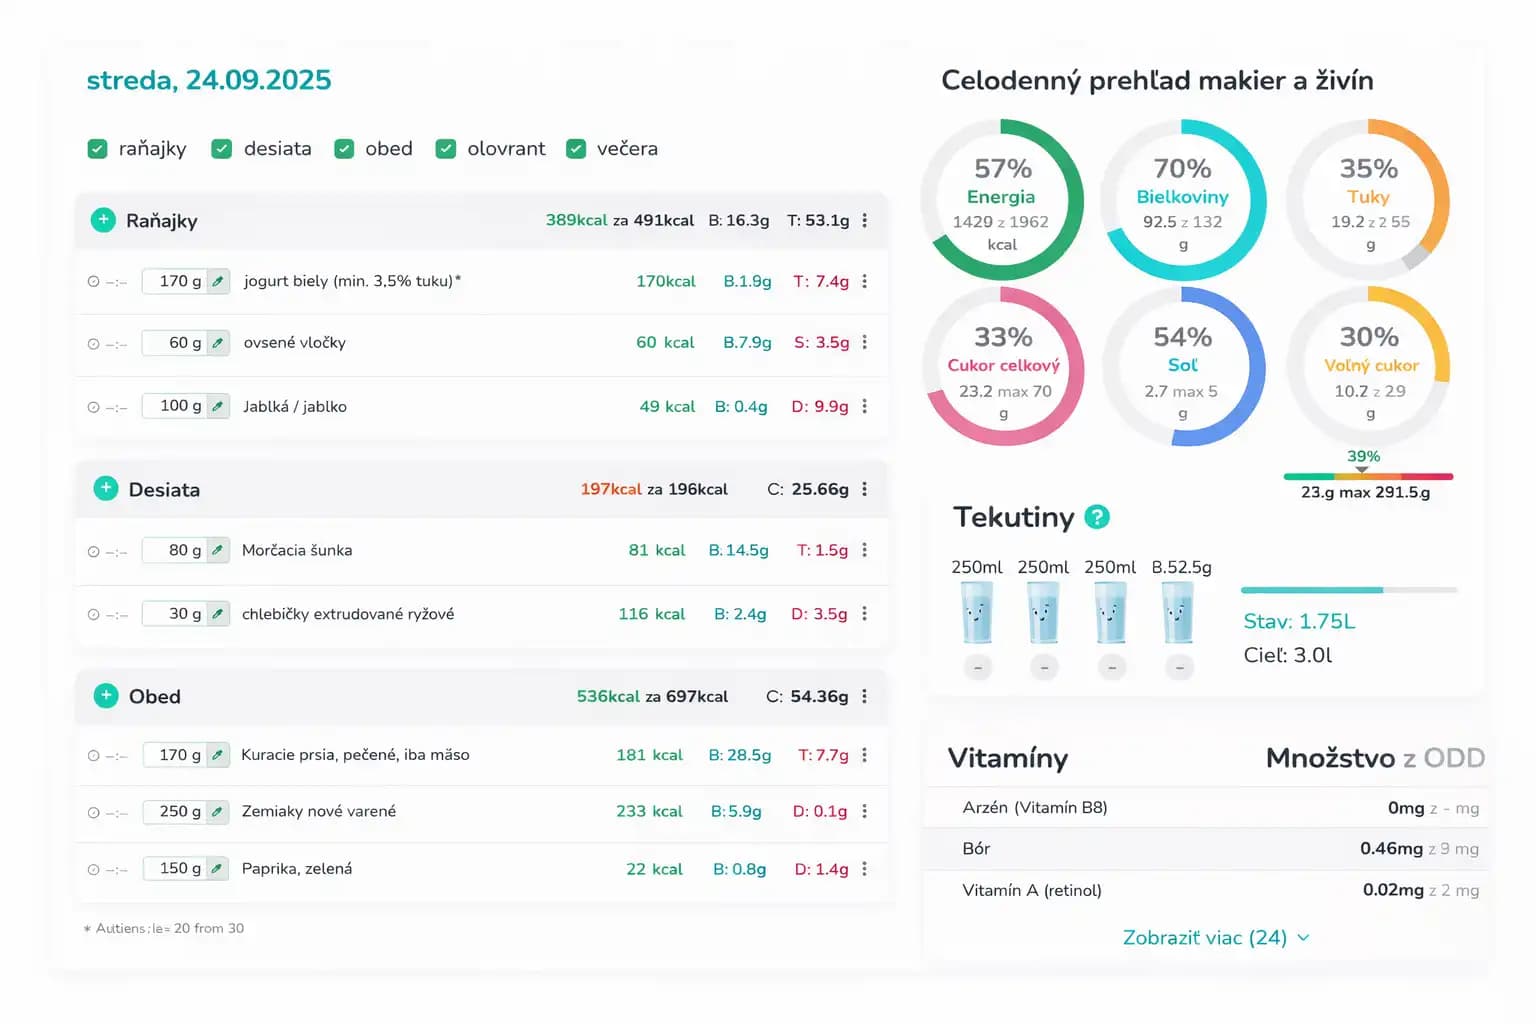Image resolution: width=1536 pixels, height=1024 pixels.
Task: Click pencil icon for Morčacia šunka amount
Action: [x=218, y=550]
